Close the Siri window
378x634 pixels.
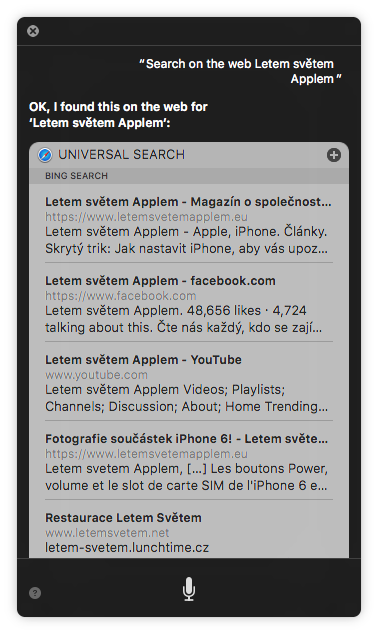pos(33,31)
